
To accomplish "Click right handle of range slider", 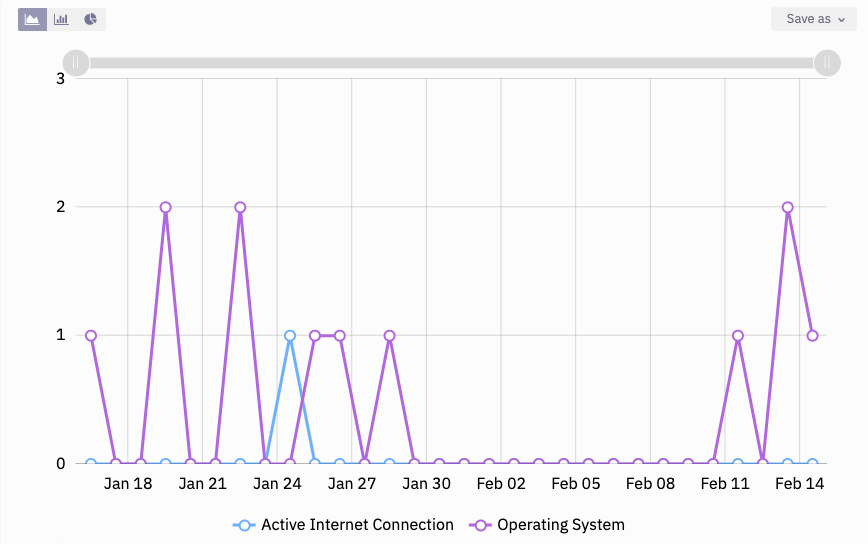I will point(827,63).
